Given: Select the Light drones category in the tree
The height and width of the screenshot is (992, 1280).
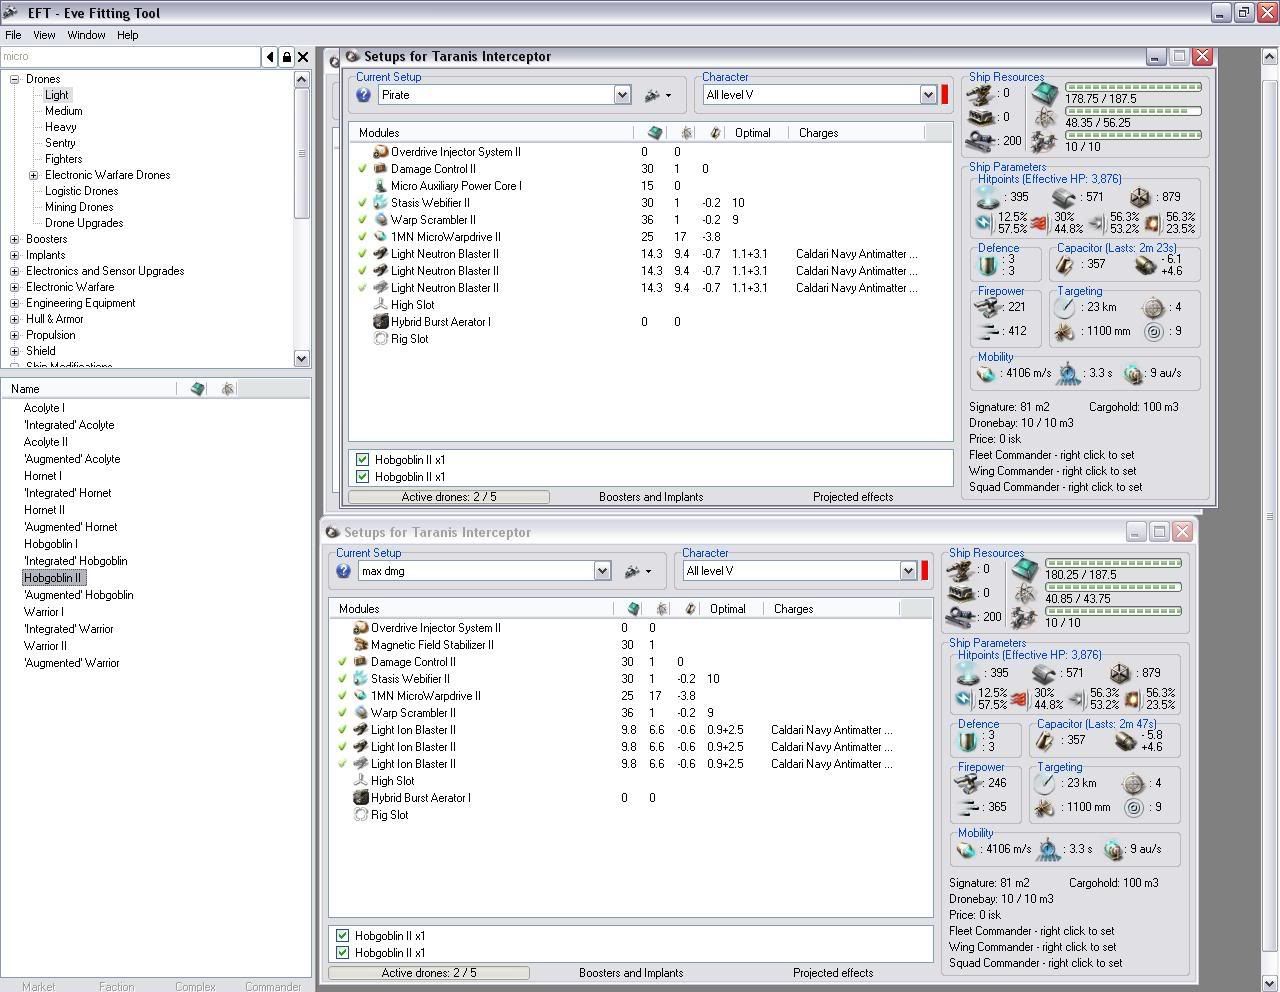Looking at the screenshot, I should [x=57, y=95].
